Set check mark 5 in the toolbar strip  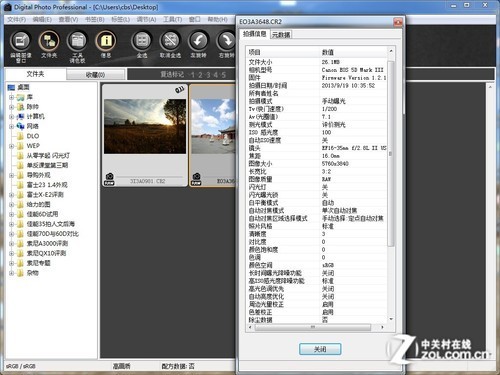224,75
